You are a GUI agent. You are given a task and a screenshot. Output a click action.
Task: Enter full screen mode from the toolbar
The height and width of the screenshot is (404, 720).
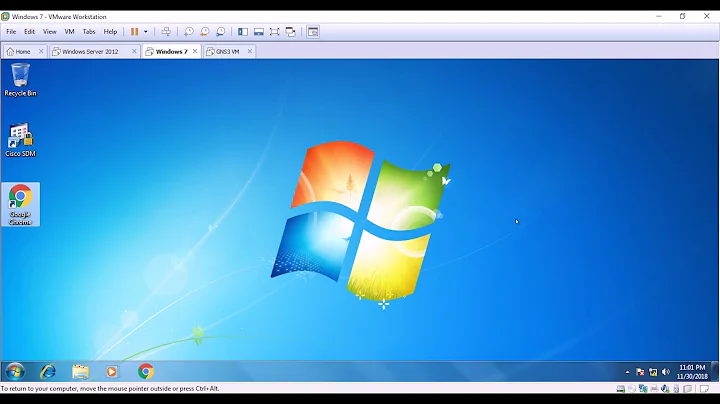275,32
